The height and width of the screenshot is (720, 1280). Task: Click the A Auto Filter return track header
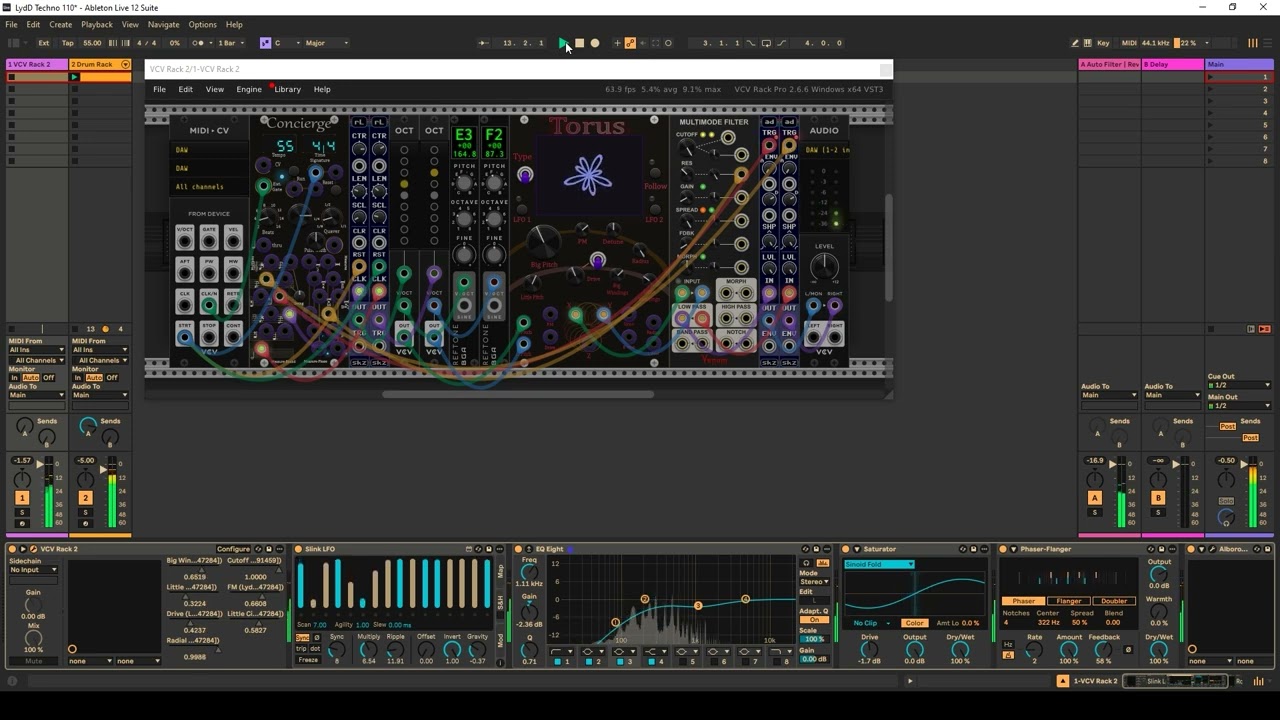click(1110, 64)
